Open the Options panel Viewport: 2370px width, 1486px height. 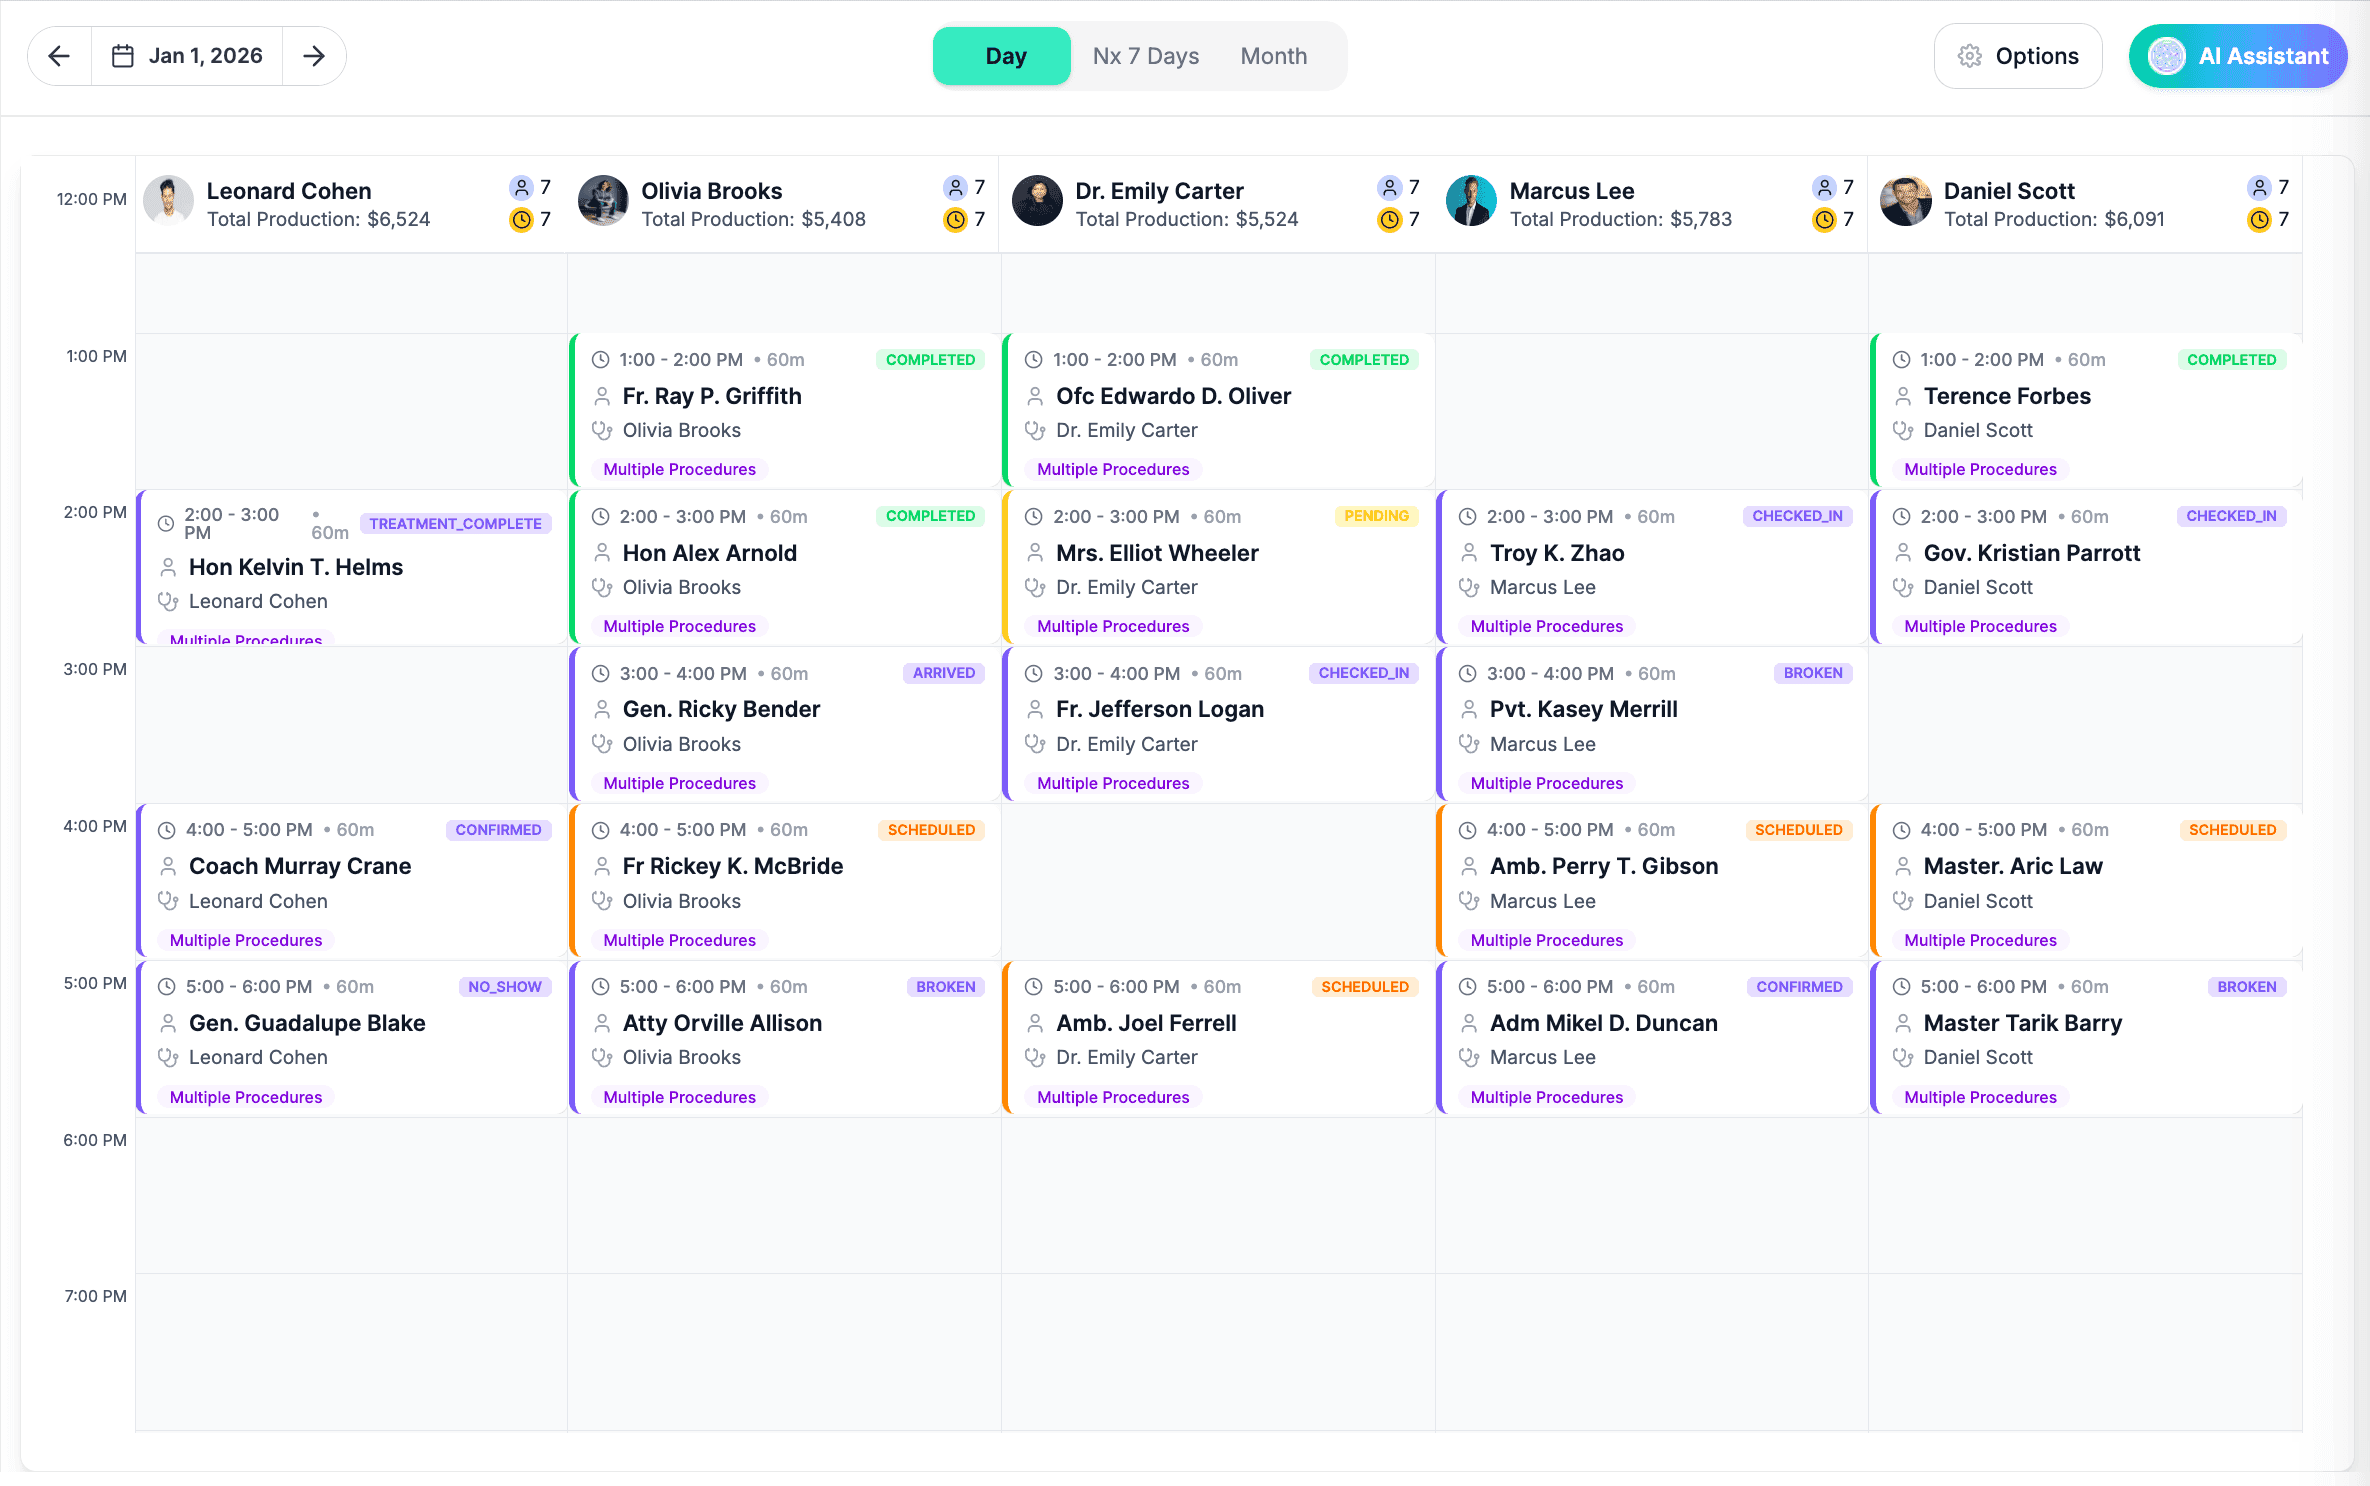[x=2018, y=56]
